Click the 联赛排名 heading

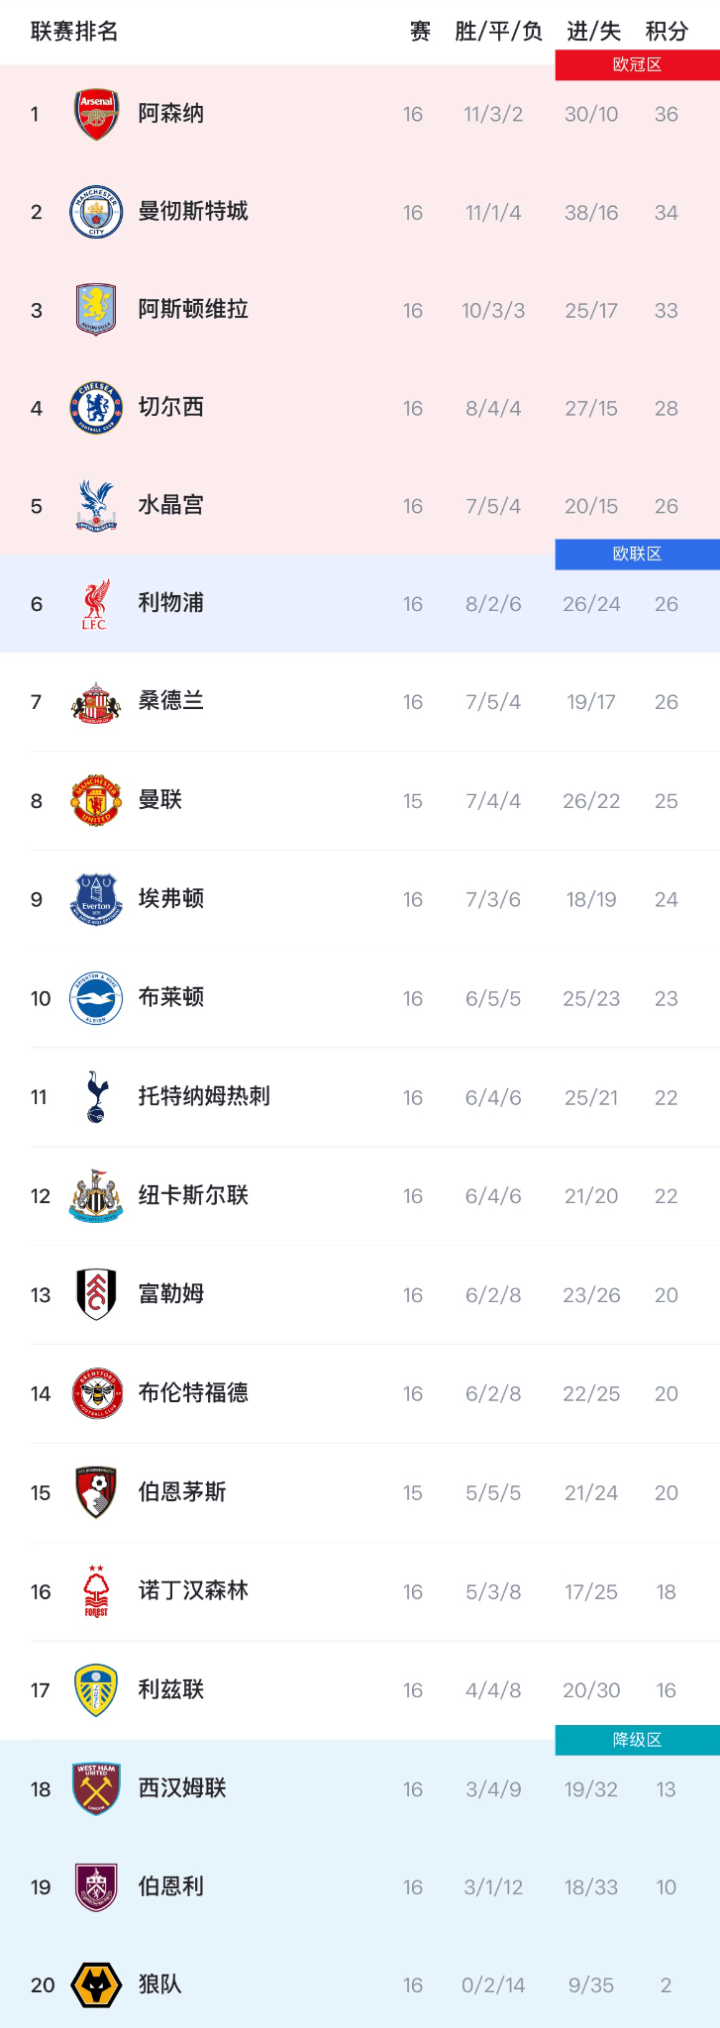[x=74, y=32]
